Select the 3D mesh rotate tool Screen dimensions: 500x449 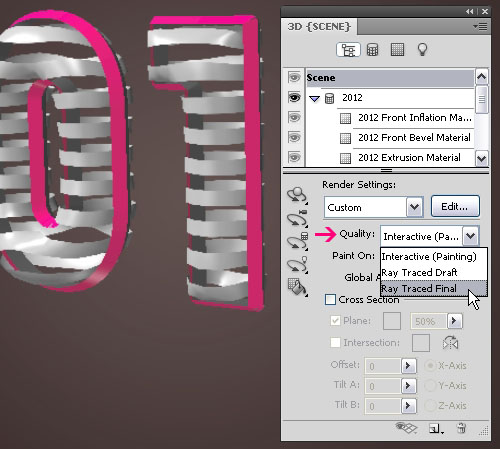[x=297, y=241]
